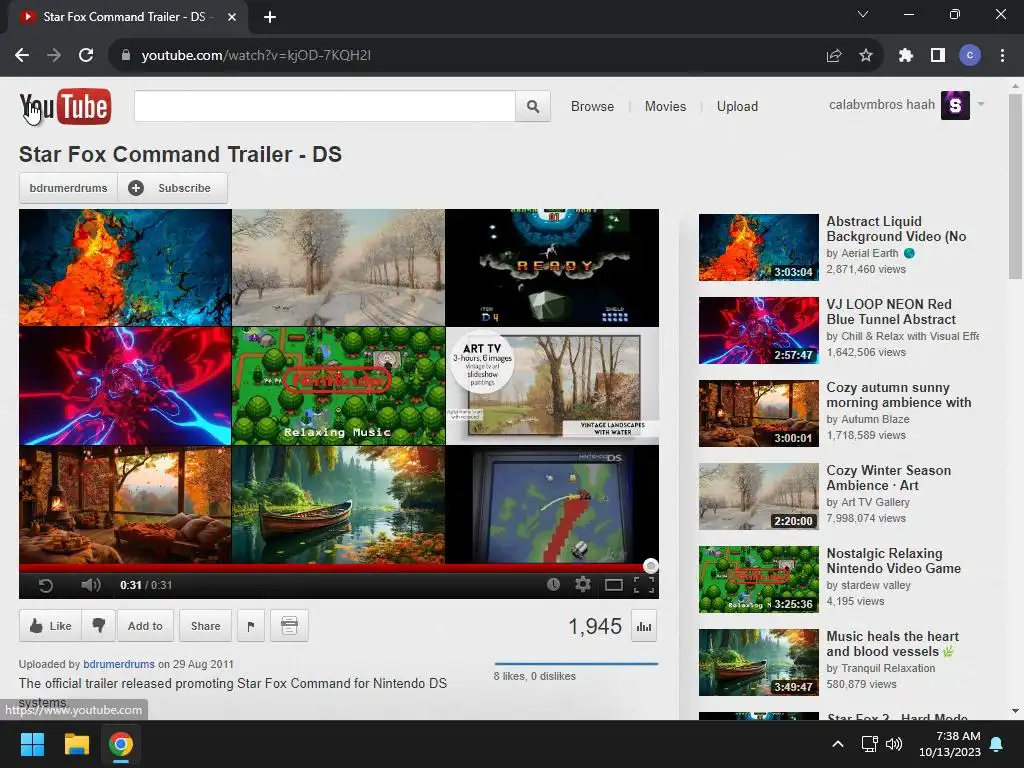Click in the YouTube search field

click(x=325, y=106)
